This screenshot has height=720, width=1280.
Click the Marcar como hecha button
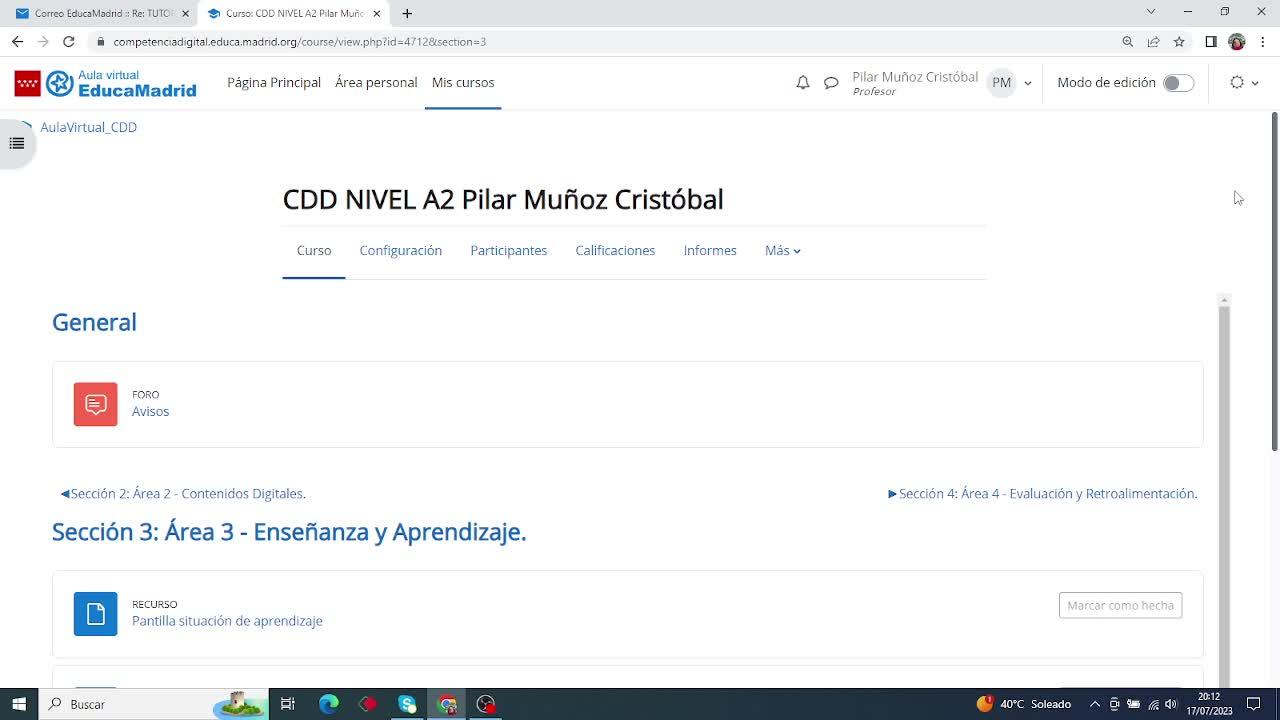[1120, 605]
